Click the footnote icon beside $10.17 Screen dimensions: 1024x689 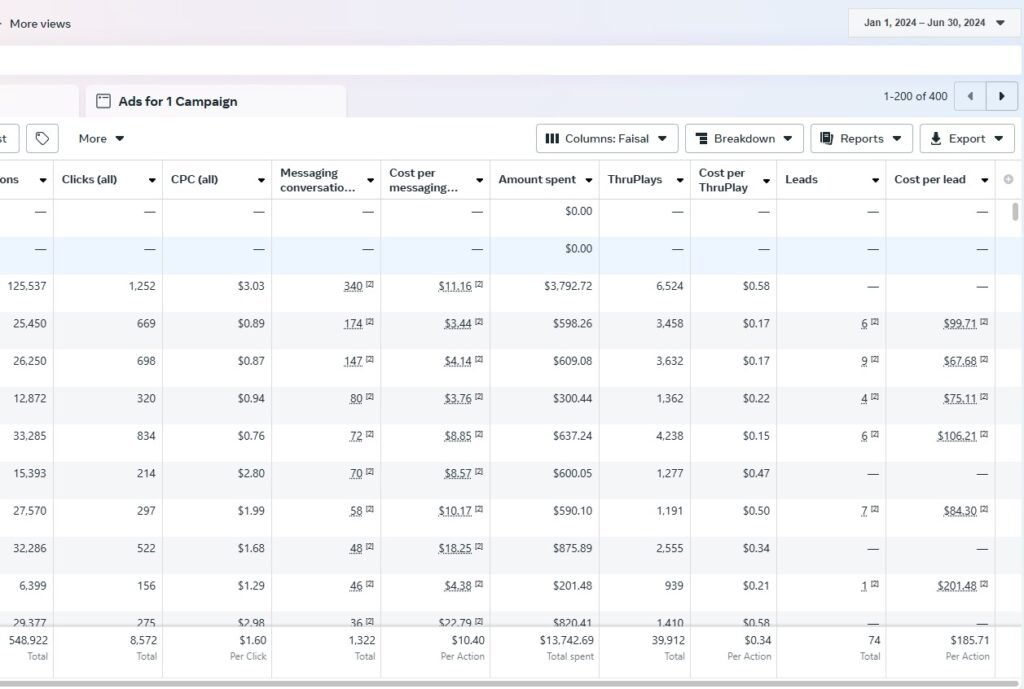(479, 509)
